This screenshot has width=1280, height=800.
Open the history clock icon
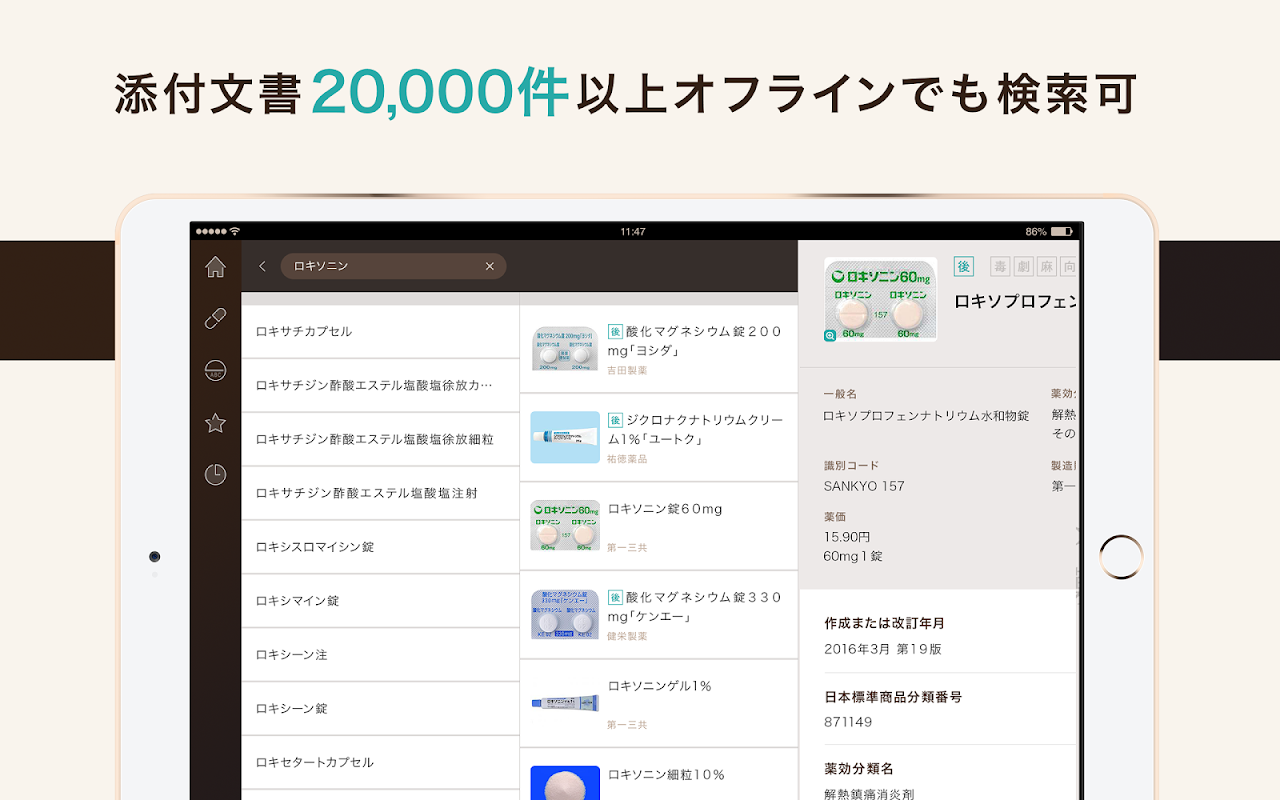(215, 475)
